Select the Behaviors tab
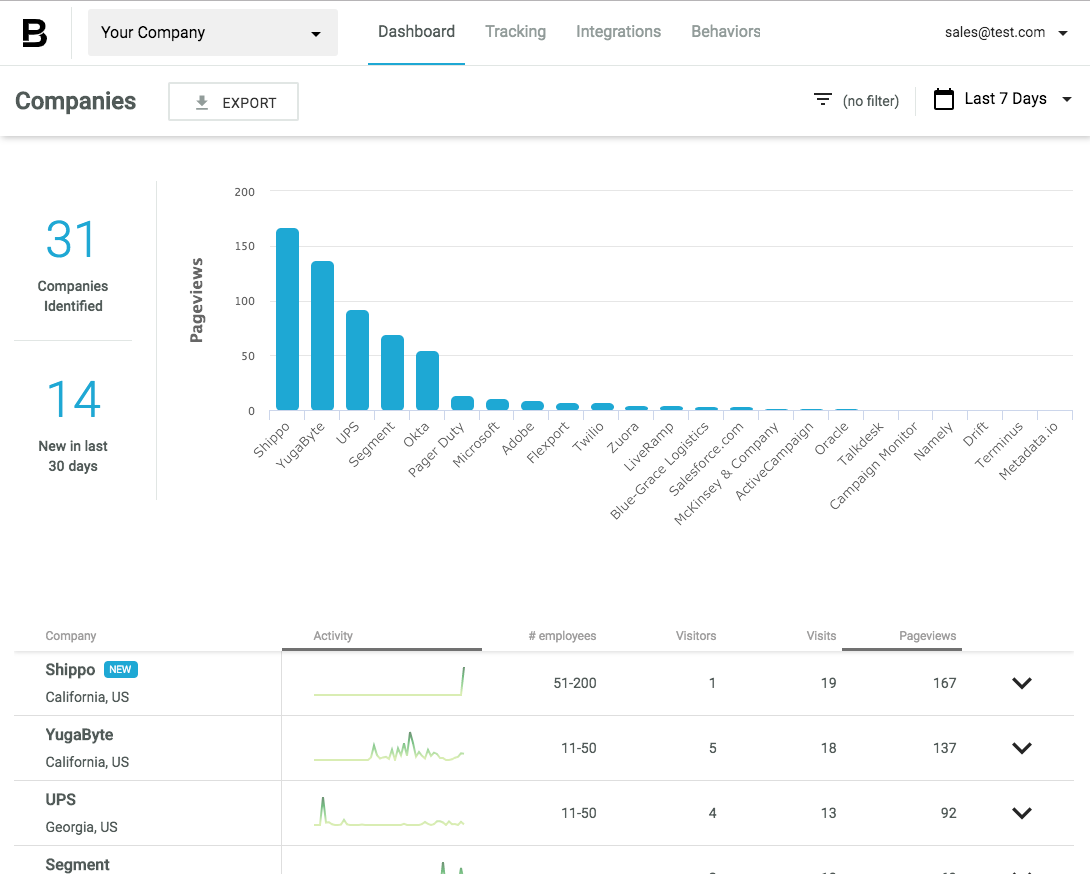 [x=726, y=32]
